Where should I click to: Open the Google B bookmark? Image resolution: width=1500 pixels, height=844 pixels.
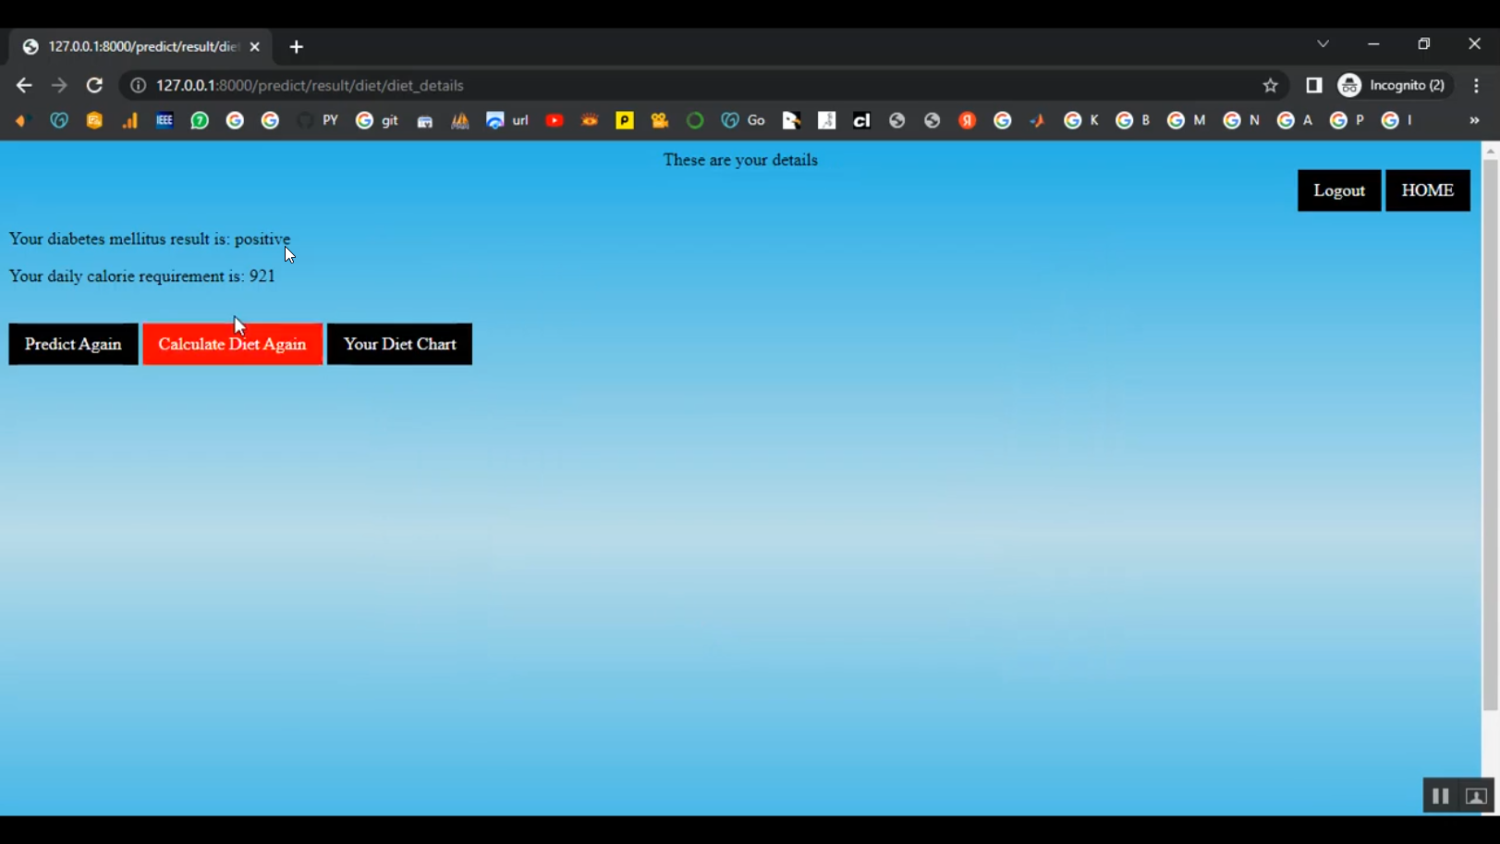point(1133,121)
